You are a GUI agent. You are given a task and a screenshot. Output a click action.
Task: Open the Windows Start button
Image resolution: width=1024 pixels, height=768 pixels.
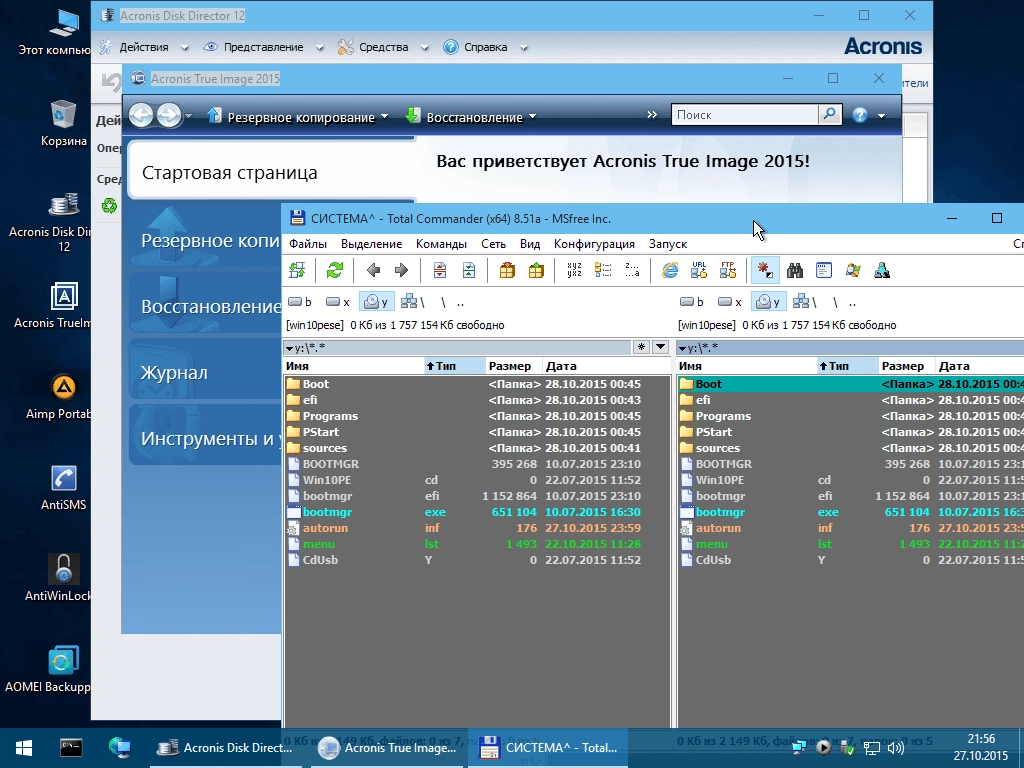point(24,748)
